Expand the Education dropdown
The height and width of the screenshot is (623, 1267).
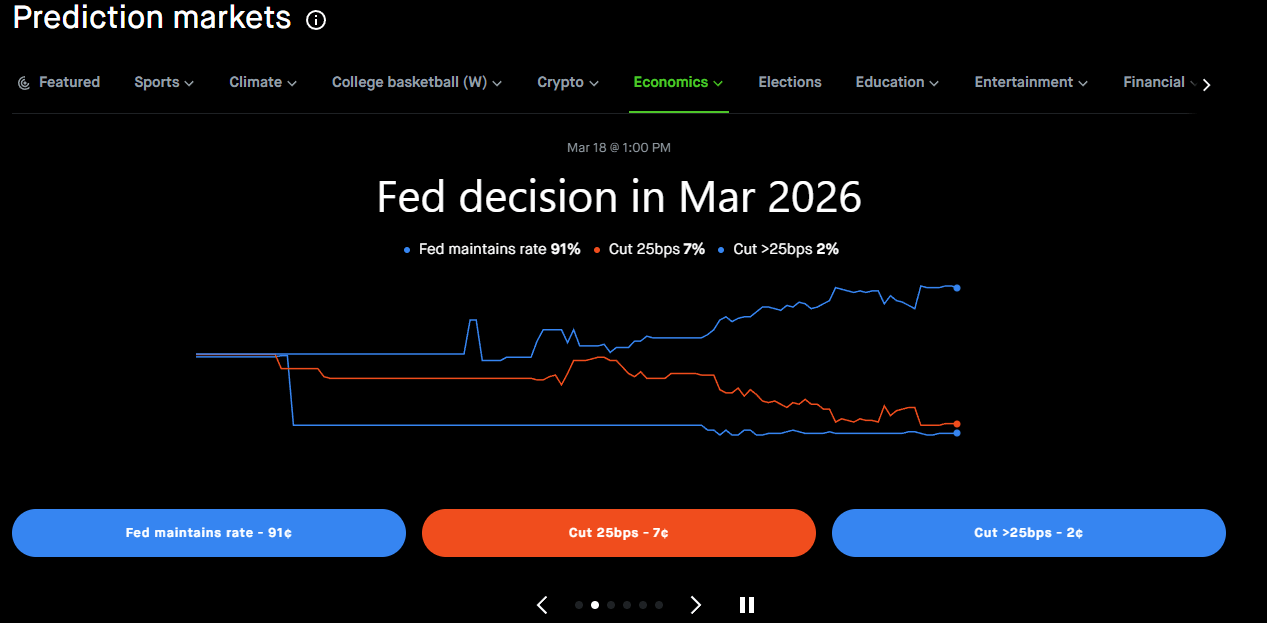click(897, 82)
